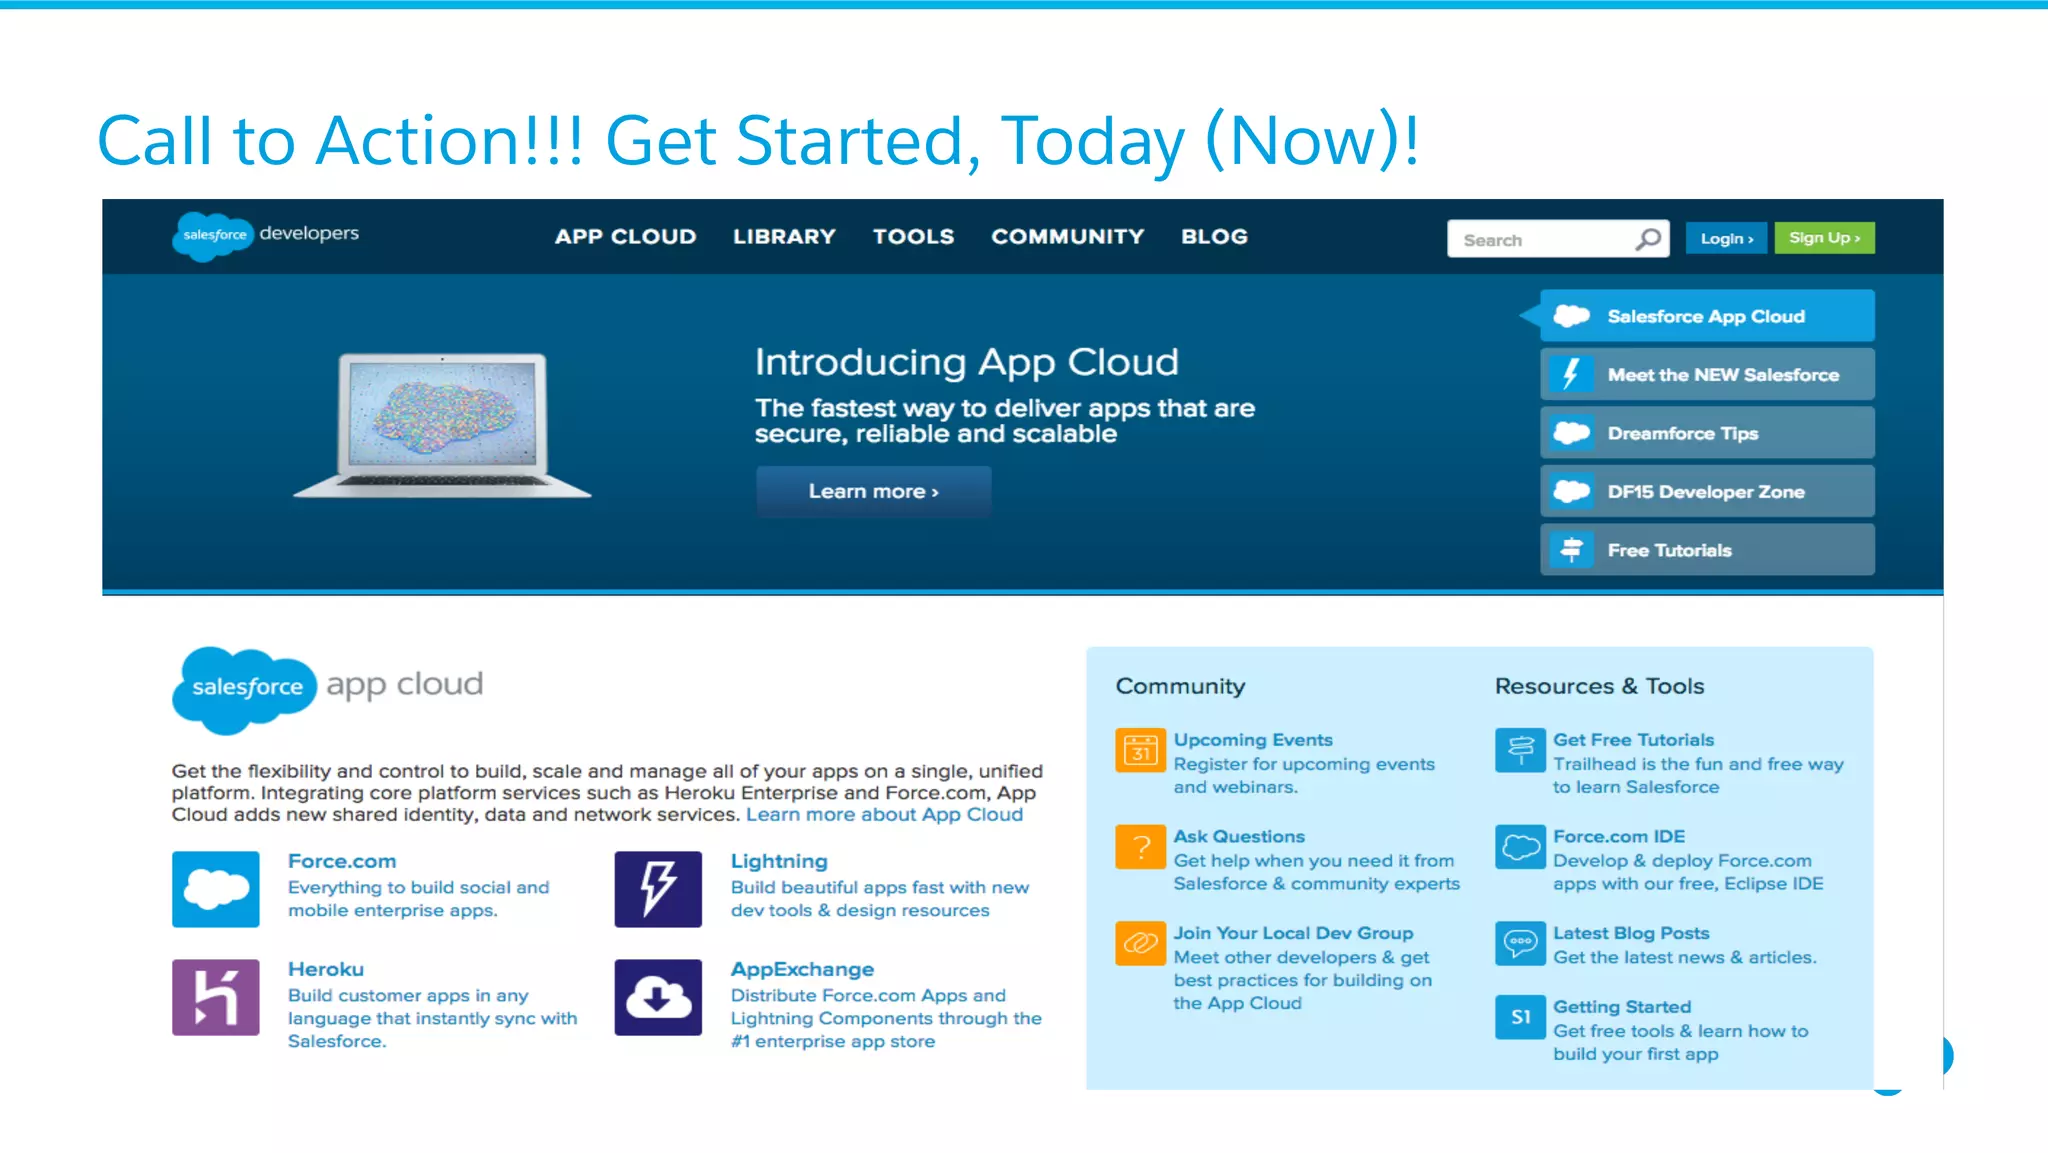Select the DF15 Developer Zone tab
The image size is (2048, 1153).
point(1707,491)
